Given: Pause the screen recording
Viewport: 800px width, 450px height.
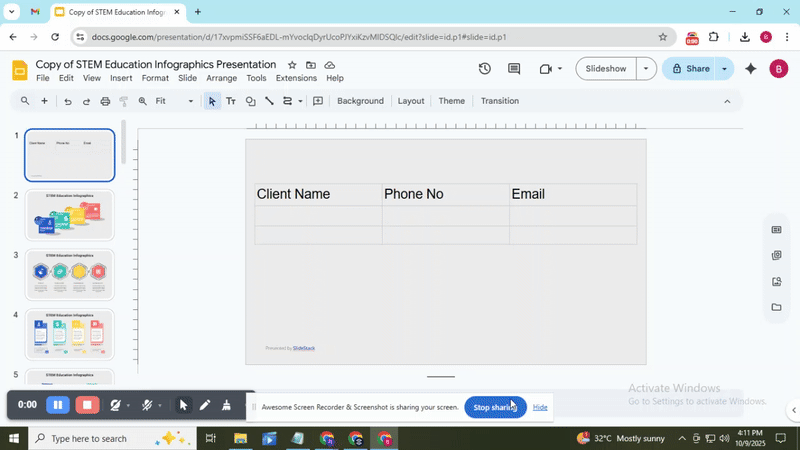Looking at the screenshot, I should (58, 405).
